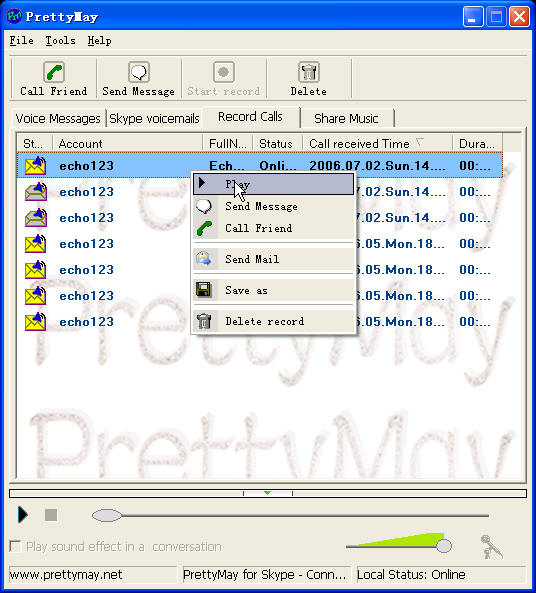Select the highlighted echo123 account name
Viewport: 536px width, 593px height.
87,166
